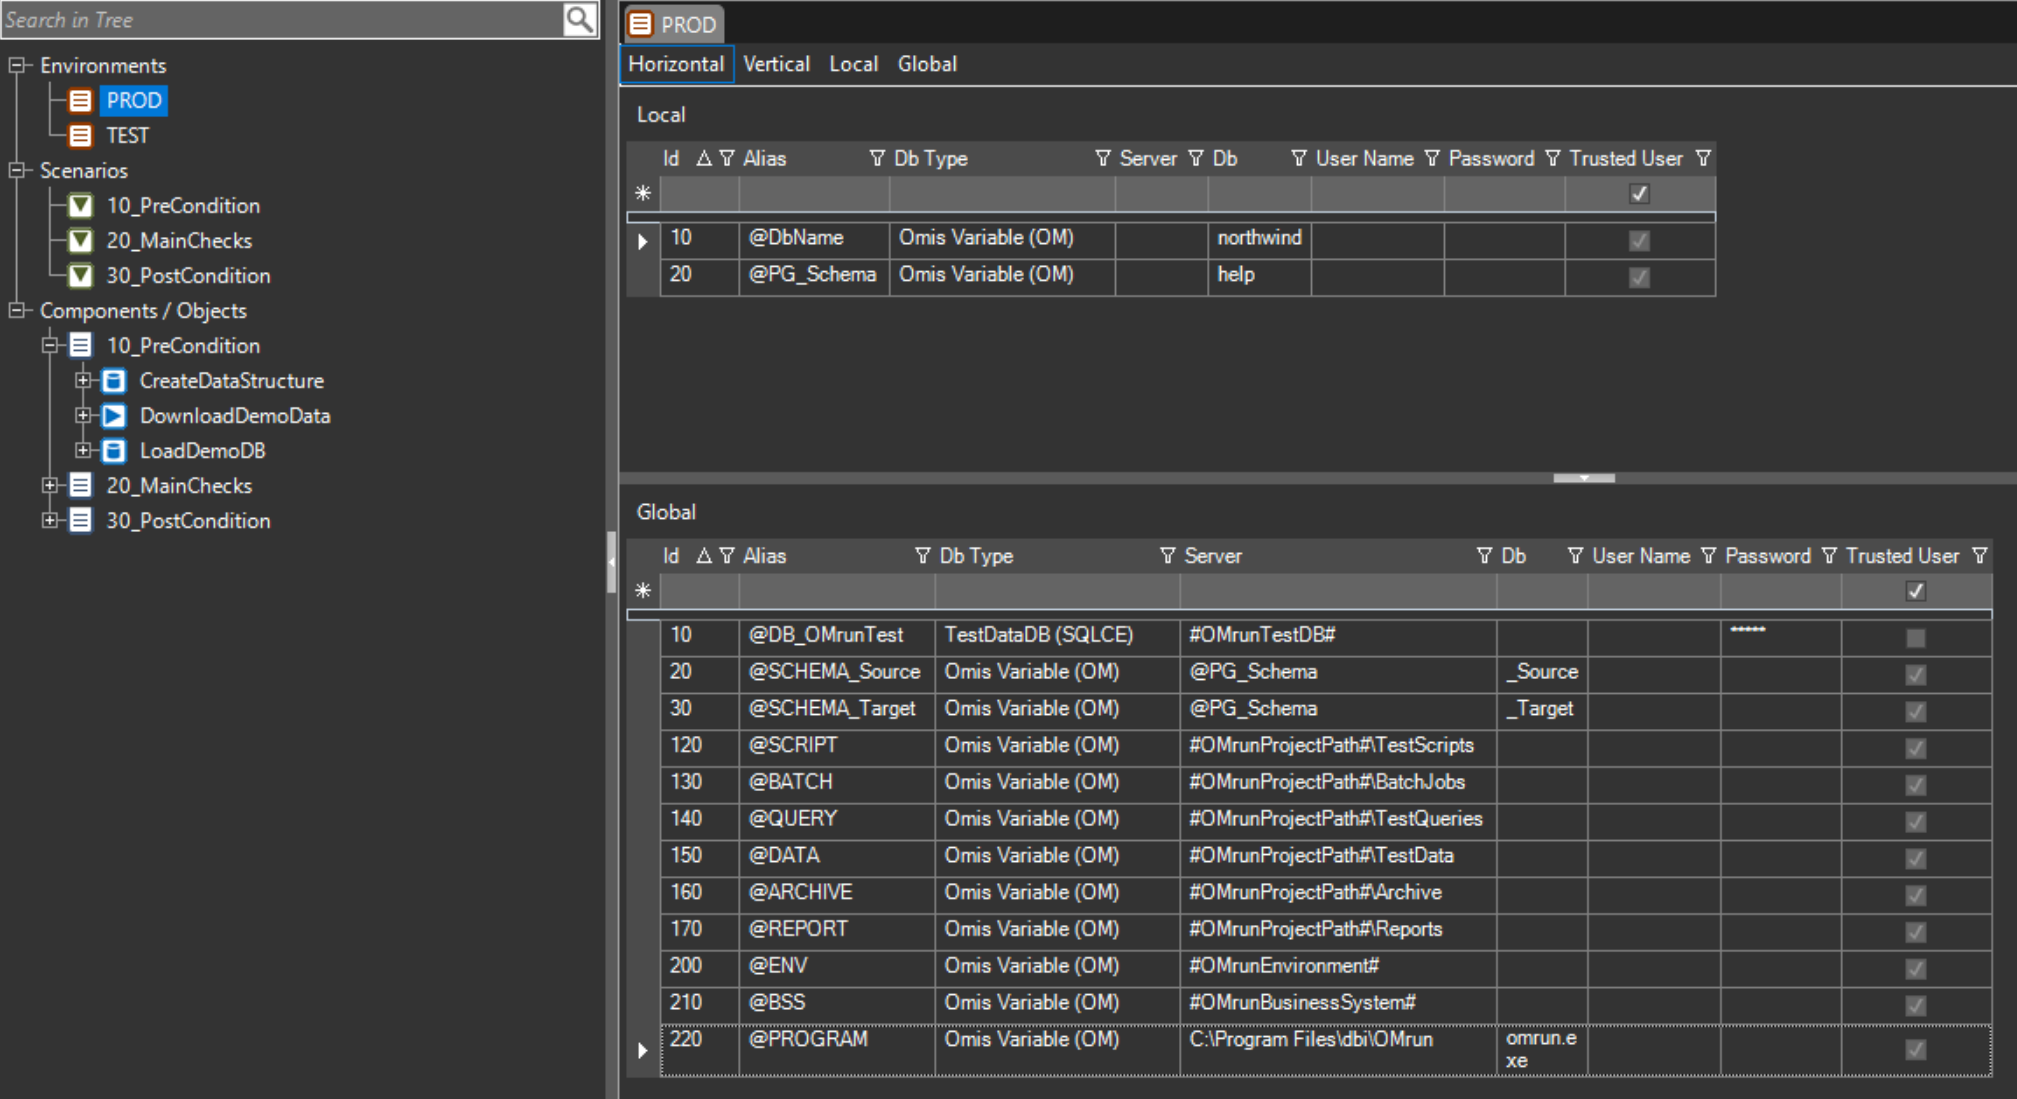Select the PROD environment icon
The width and height of the screenshot is (2017, 1099).
coord(82,100)
